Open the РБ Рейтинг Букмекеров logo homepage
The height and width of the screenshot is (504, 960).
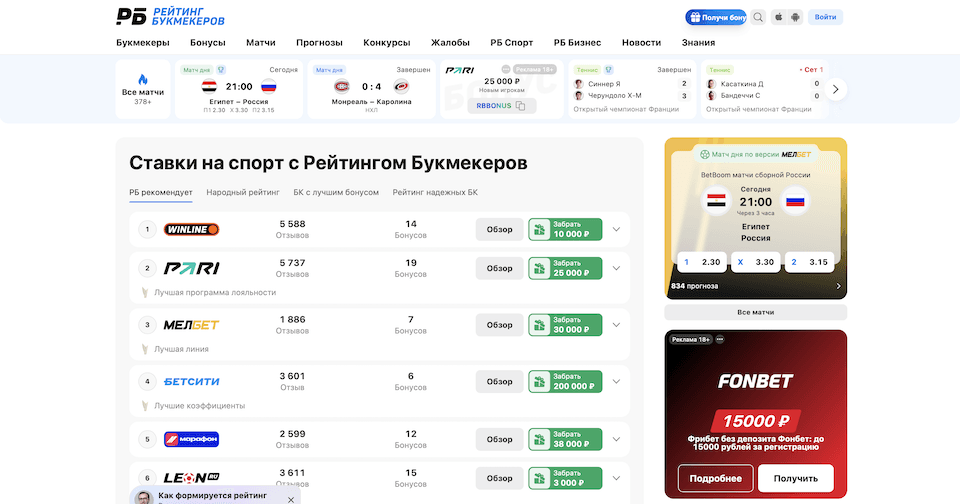pos(170,17)
